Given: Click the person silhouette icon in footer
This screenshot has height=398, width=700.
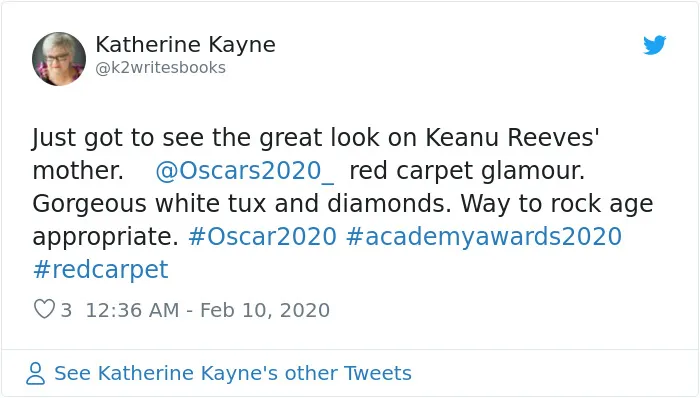Looking at the screenshot, I should click(35, 373).
